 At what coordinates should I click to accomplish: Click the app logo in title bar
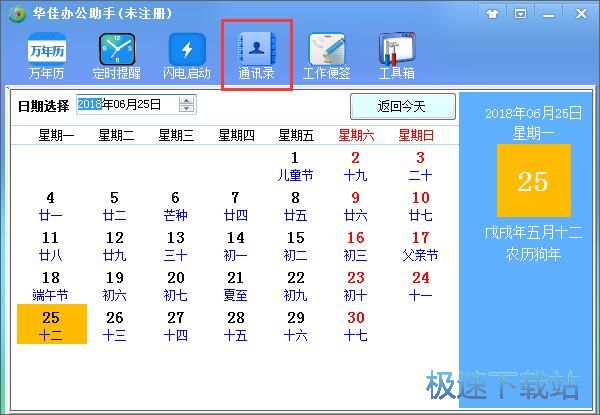(17, 14)
